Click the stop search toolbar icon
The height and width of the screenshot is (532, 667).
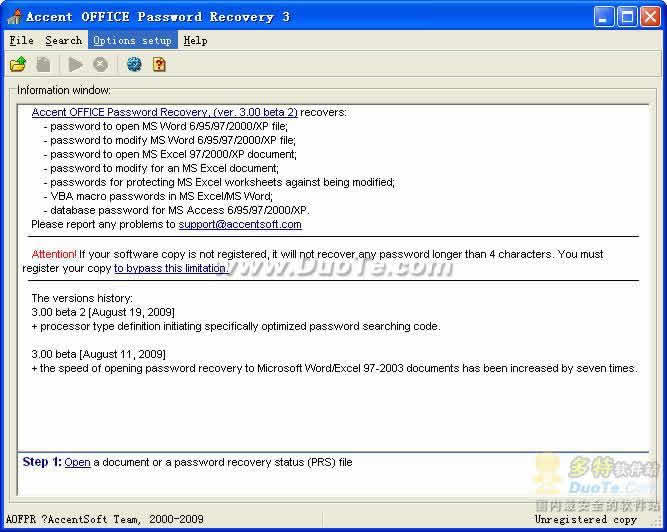tap(100, 65)
